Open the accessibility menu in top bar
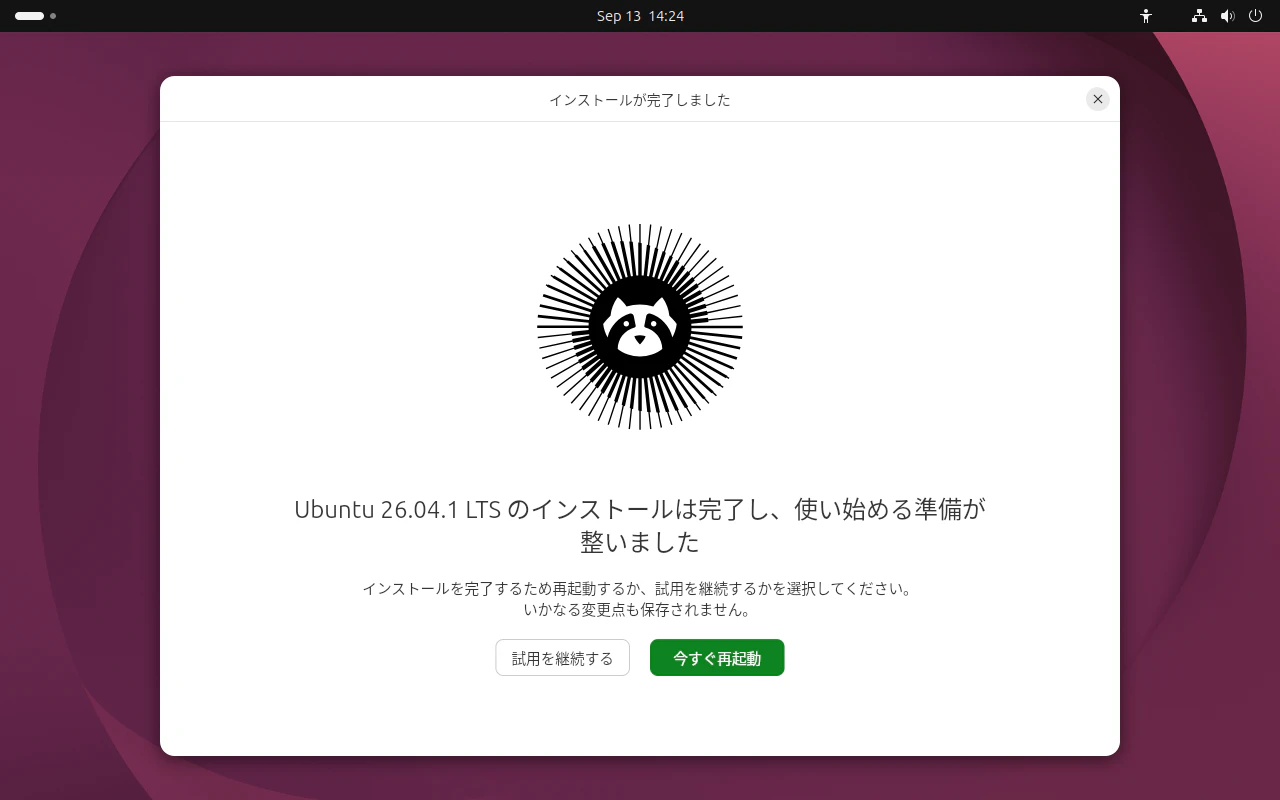Viewport: 1280px width, 800px height. (1146, 16)
